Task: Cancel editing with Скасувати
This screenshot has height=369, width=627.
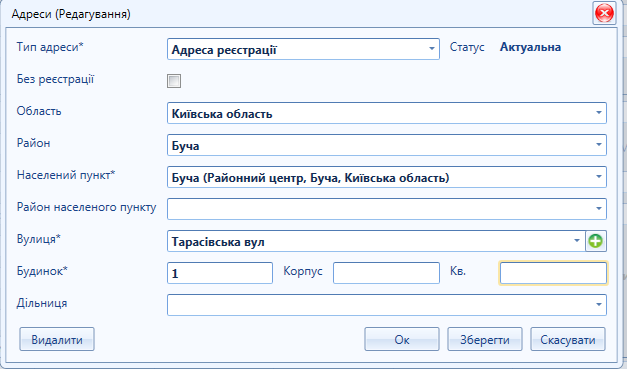Action: 568,339
